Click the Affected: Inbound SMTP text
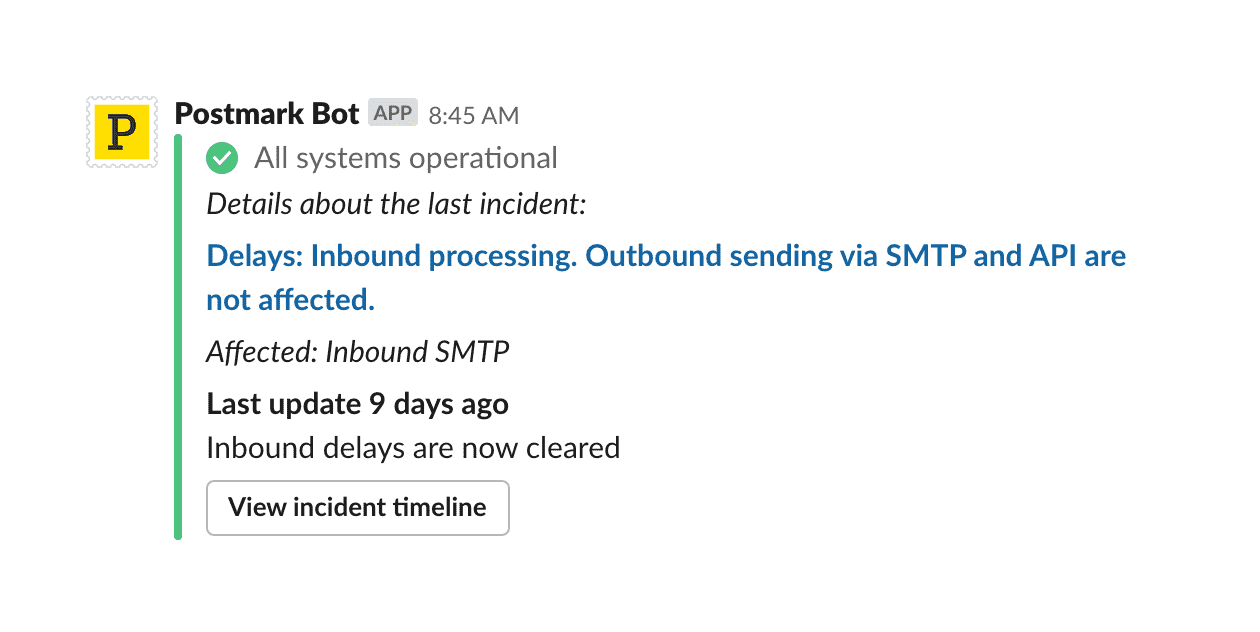The height and width of the screenshot is (632, 1260). coord(357,352)
